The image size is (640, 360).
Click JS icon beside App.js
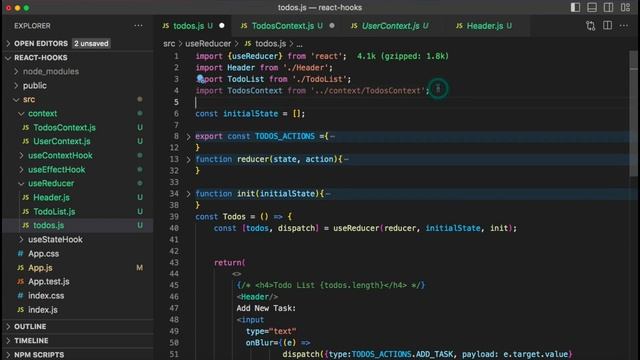coord(20,268)
